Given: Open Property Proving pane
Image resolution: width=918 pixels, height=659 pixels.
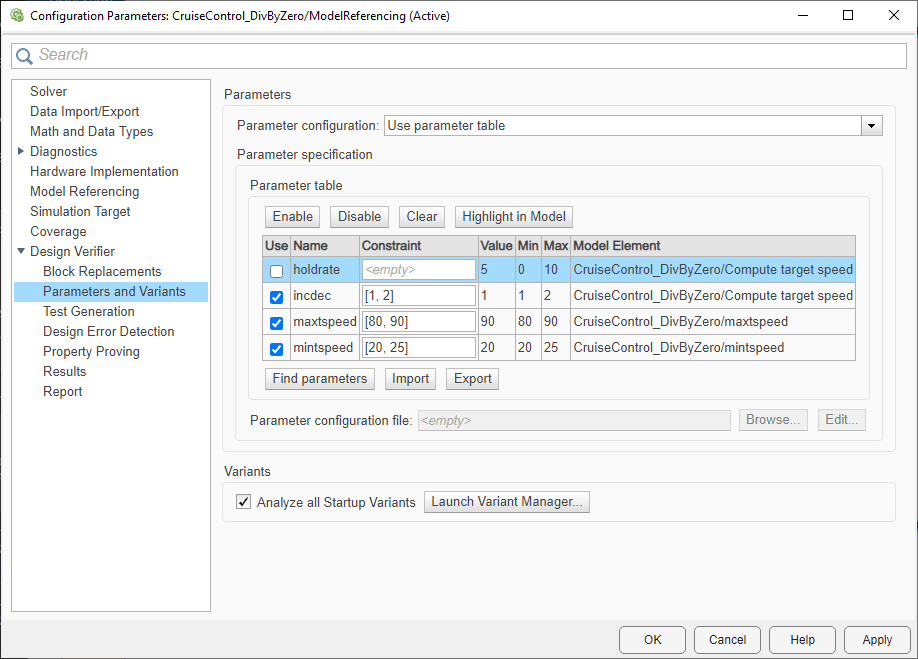Looking at the screenshot, I should pos(91,351).
